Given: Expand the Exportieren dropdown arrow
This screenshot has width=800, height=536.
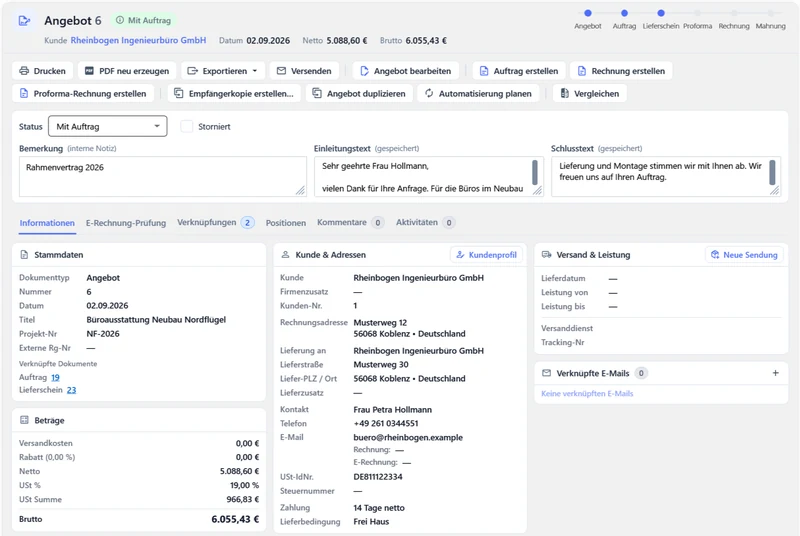Looking at the screenshot, I should pyautogui.click(x=255, y=71).
